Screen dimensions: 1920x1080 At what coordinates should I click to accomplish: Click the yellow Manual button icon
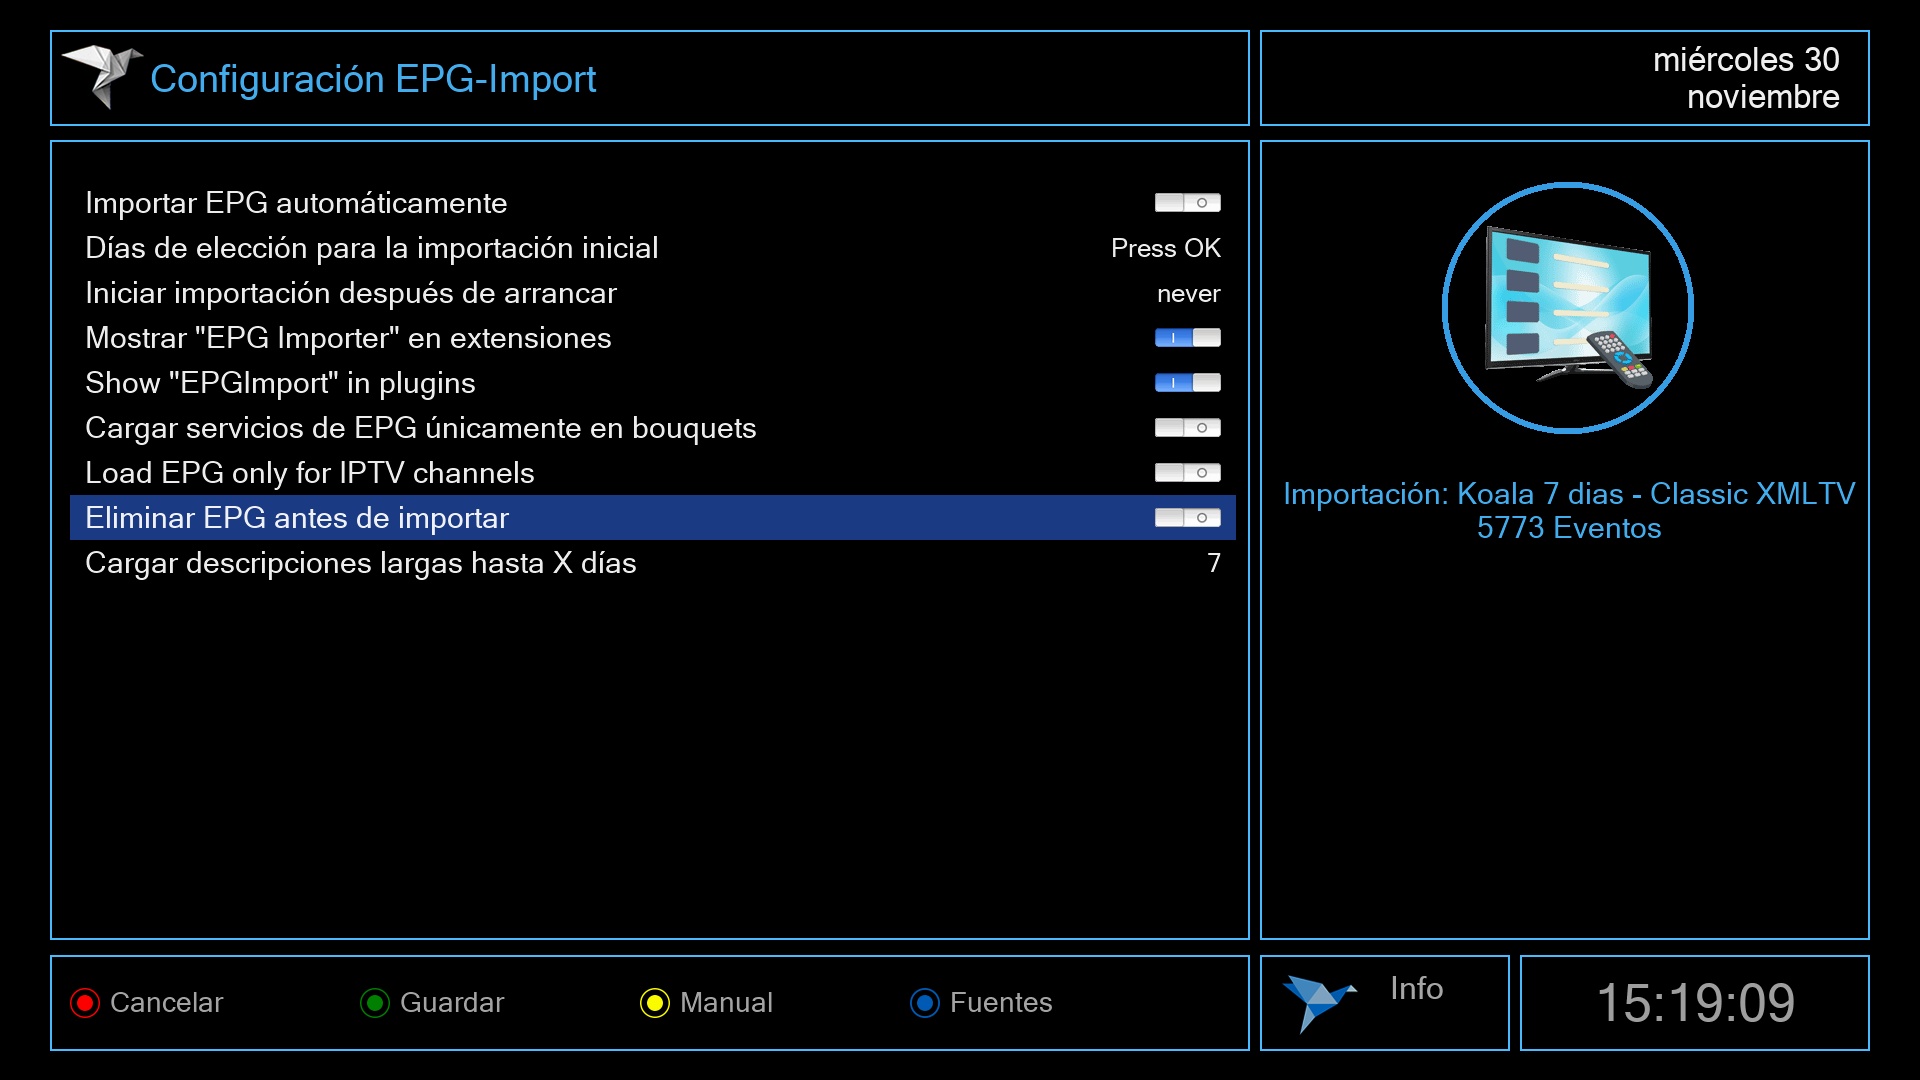point(655,1003)
